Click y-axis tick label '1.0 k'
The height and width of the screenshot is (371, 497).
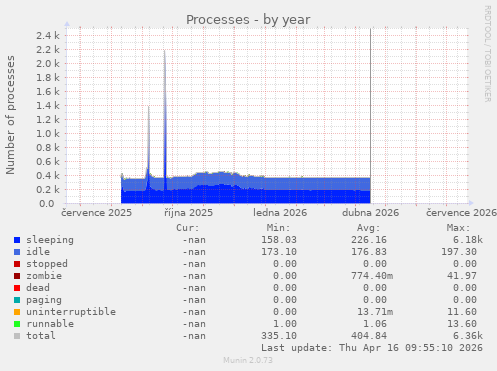click(48, 134)
